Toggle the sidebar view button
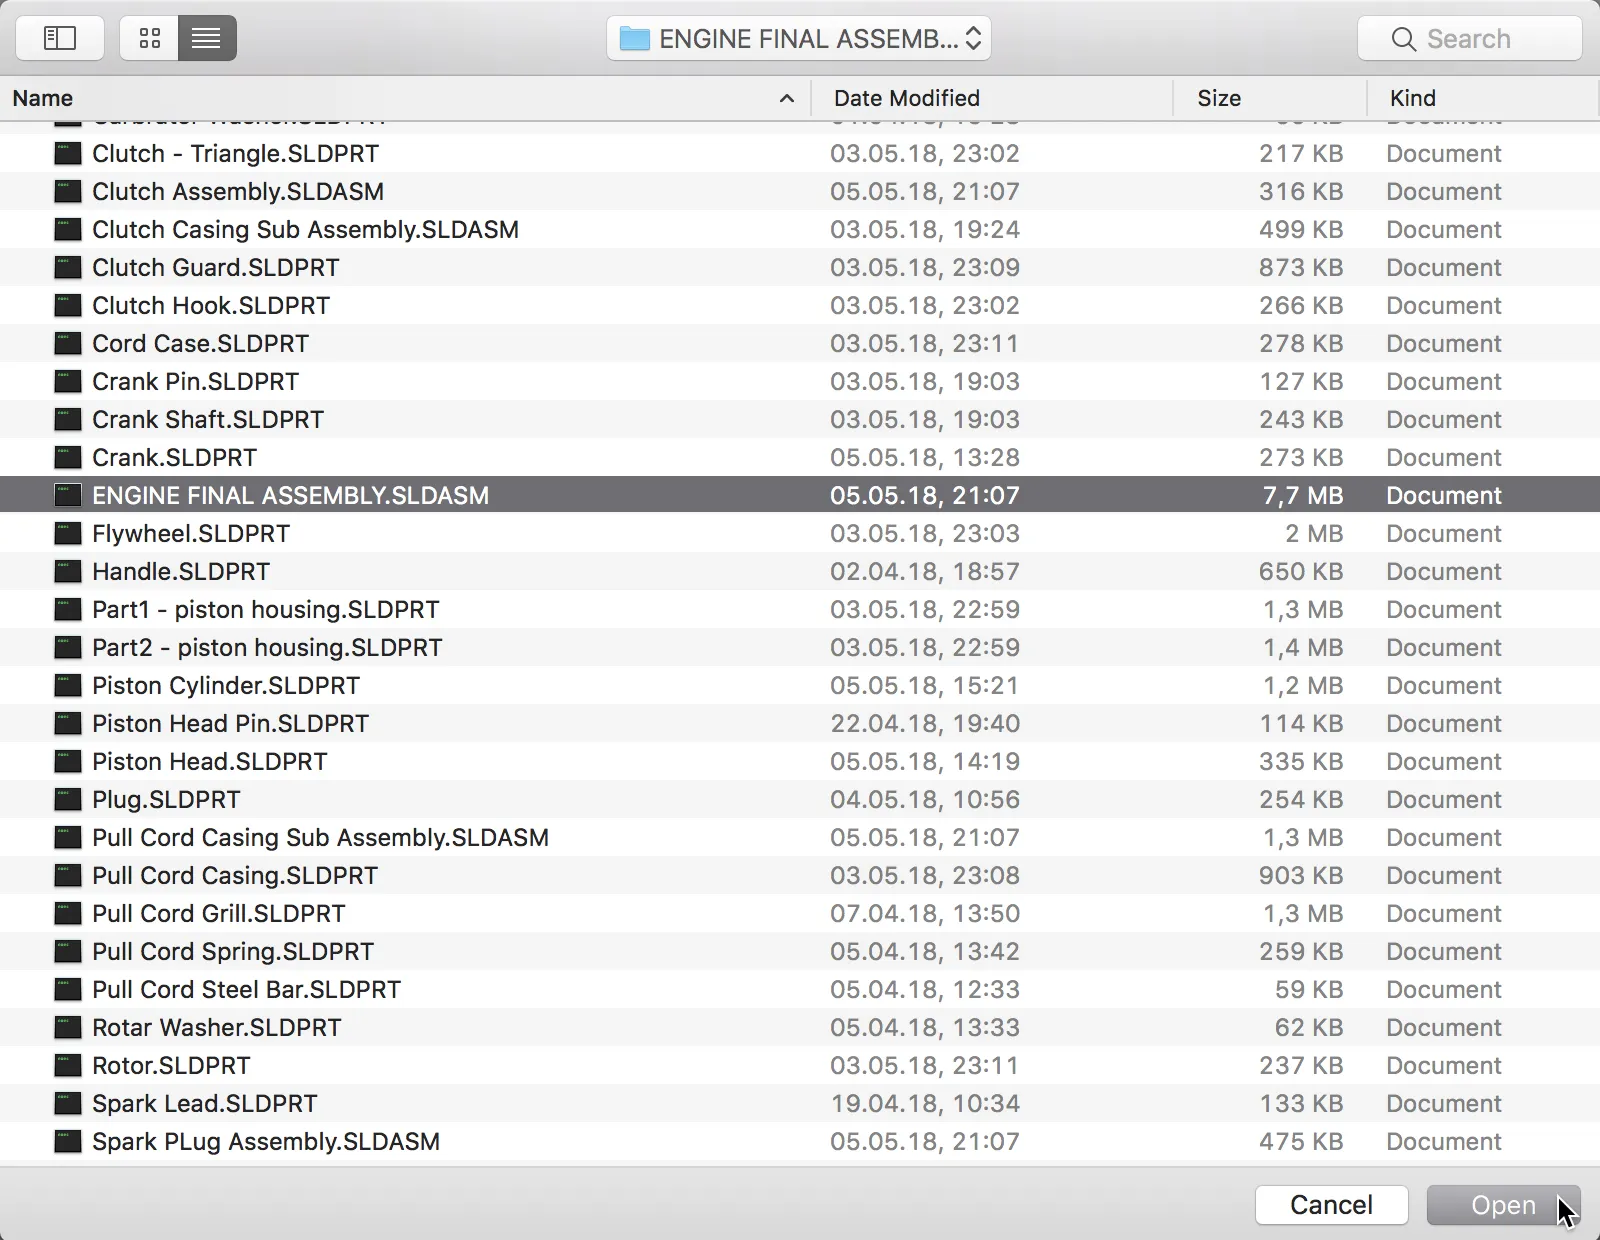This screenshot has height=1240, width=1600. (x=60, y=38)
